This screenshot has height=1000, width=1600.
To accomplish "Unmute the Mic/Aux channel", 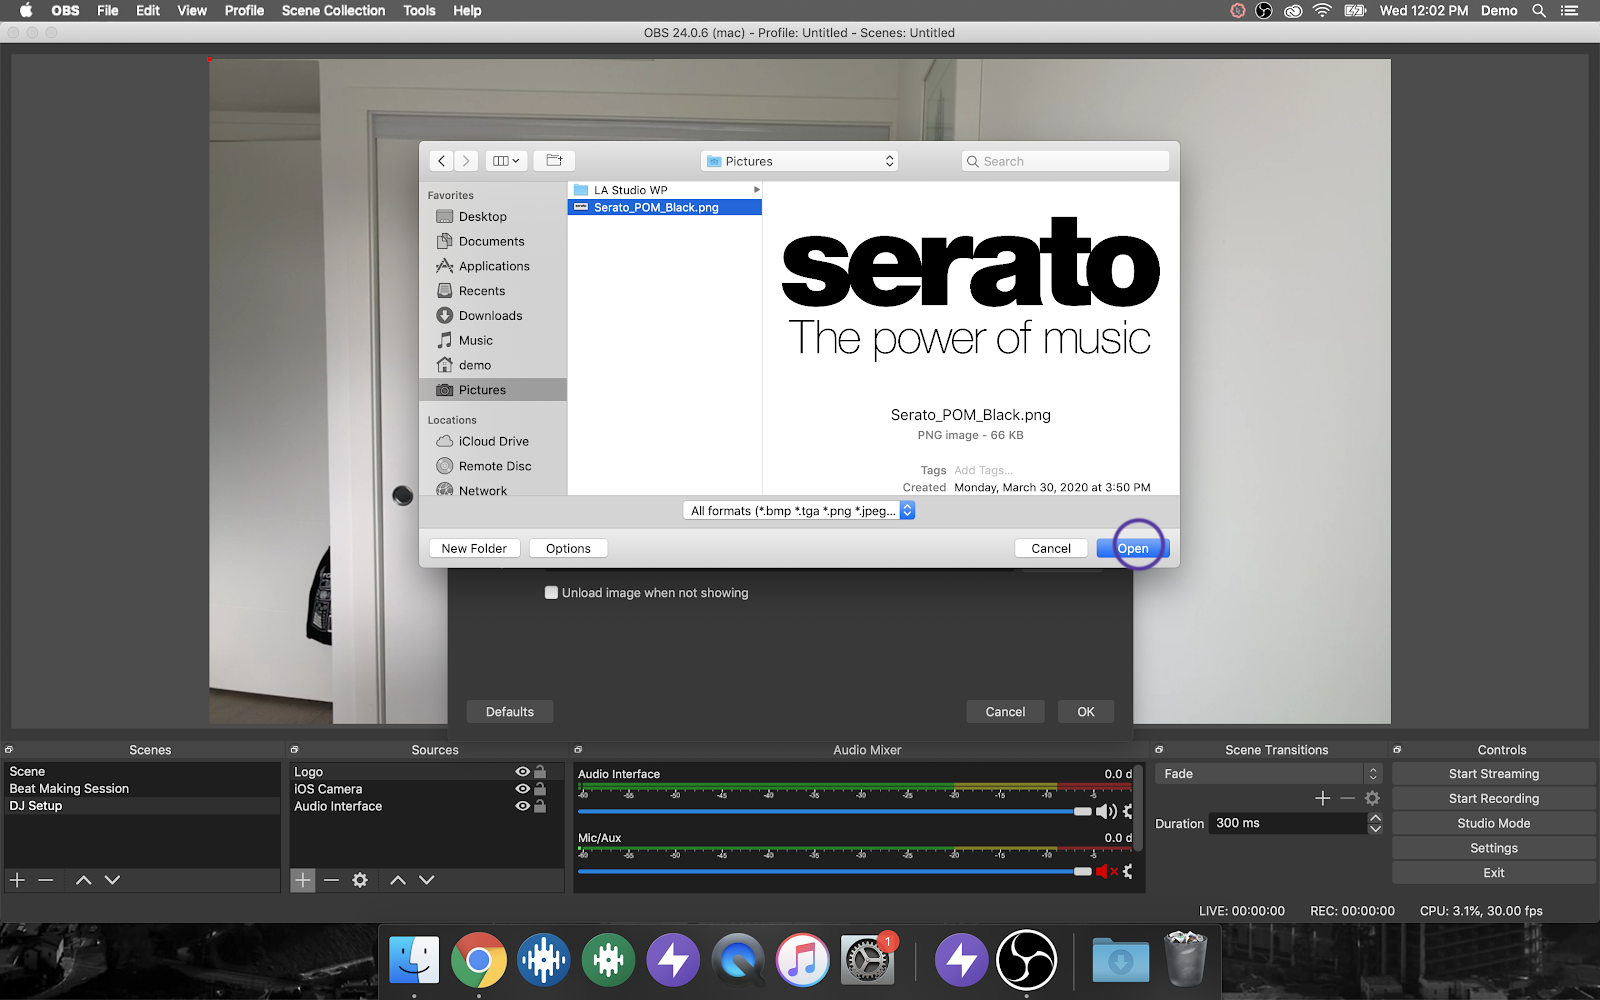I will [x=1106, y=872].
